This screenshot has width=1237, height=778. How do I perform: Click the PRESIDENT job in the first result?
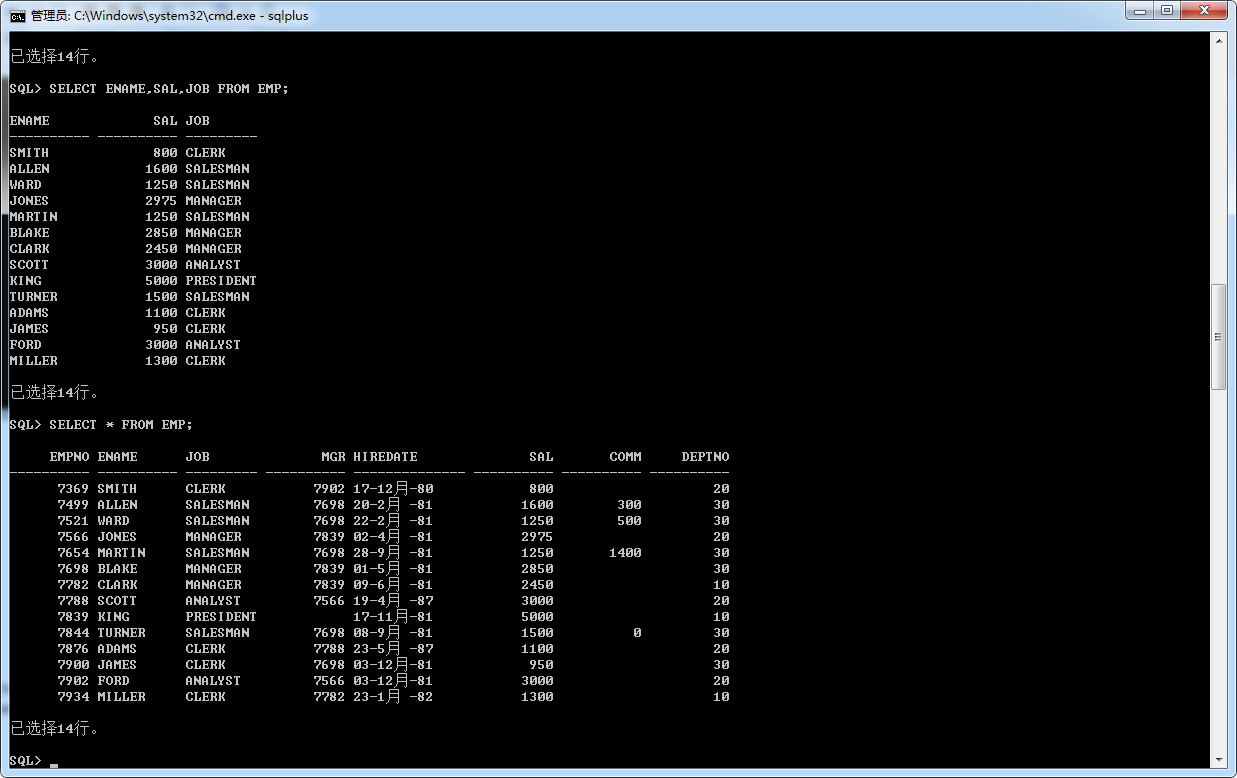click(221, 281)
